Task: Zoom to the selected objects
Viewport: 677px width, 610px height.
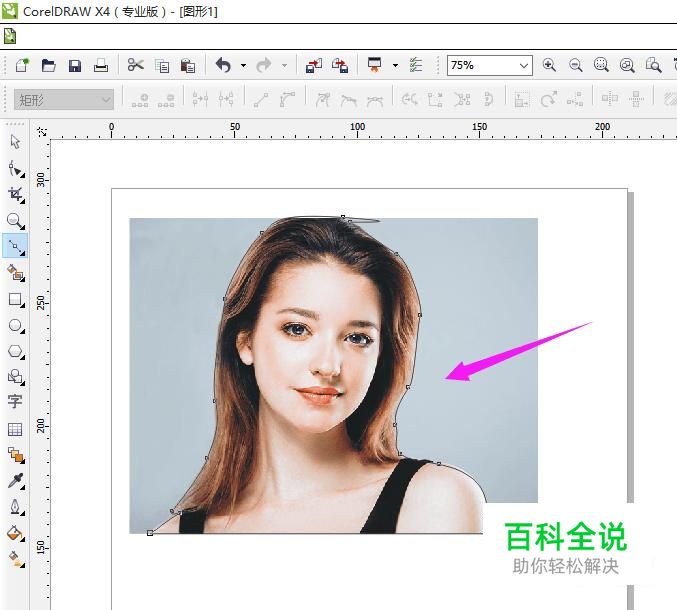Action: tap(601, 65)
